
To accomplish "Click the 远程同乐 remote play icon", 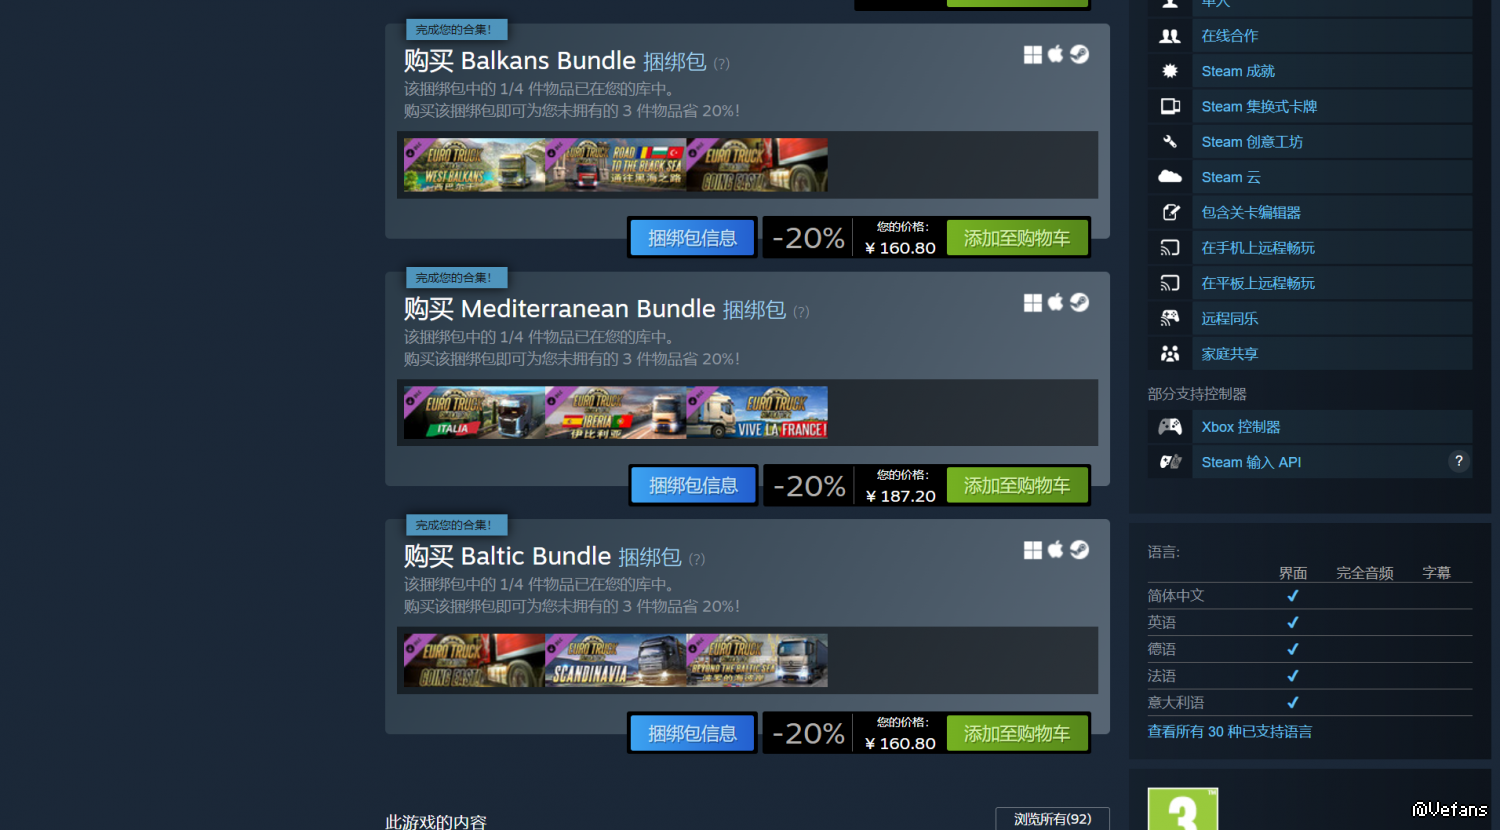I will click(x=1169, y=318).
